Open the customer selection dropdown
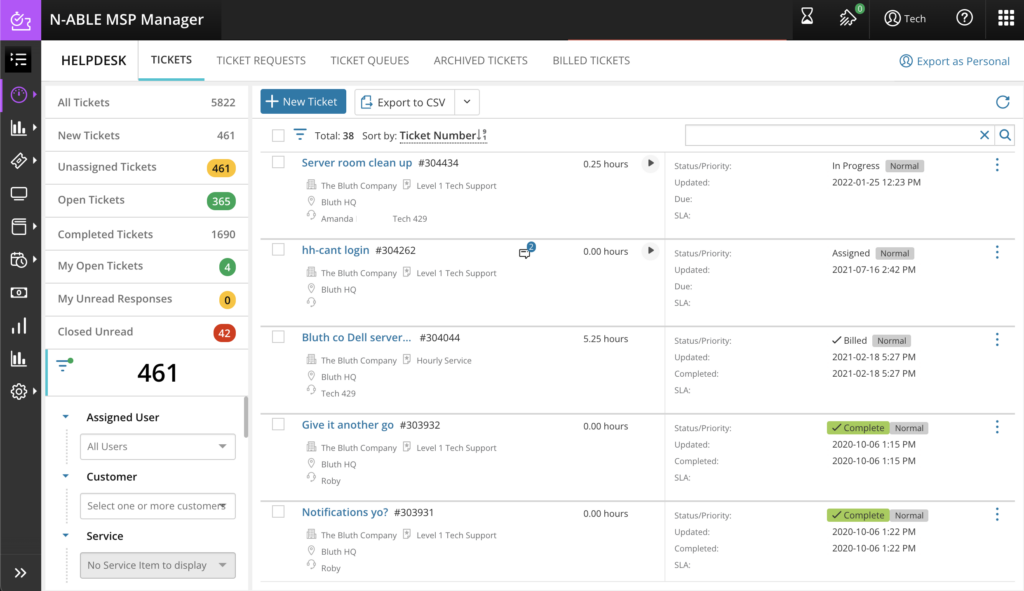The width and height of the screenshot is (1024, 591). click(x=157, y=506)
